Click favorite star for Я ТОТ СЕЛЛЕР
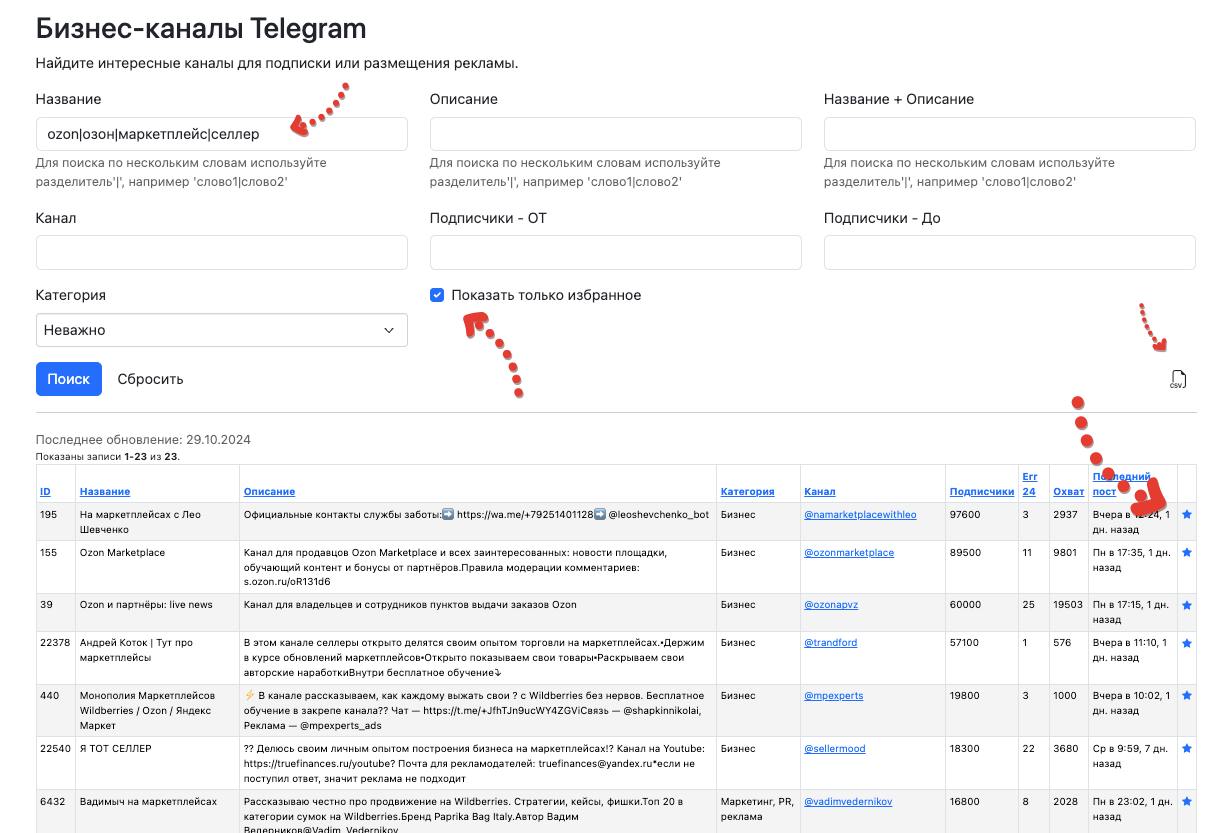Image resolution: width=1223 pixels, height=833 pixels. pyautogui.click(x=1187, y=747)
